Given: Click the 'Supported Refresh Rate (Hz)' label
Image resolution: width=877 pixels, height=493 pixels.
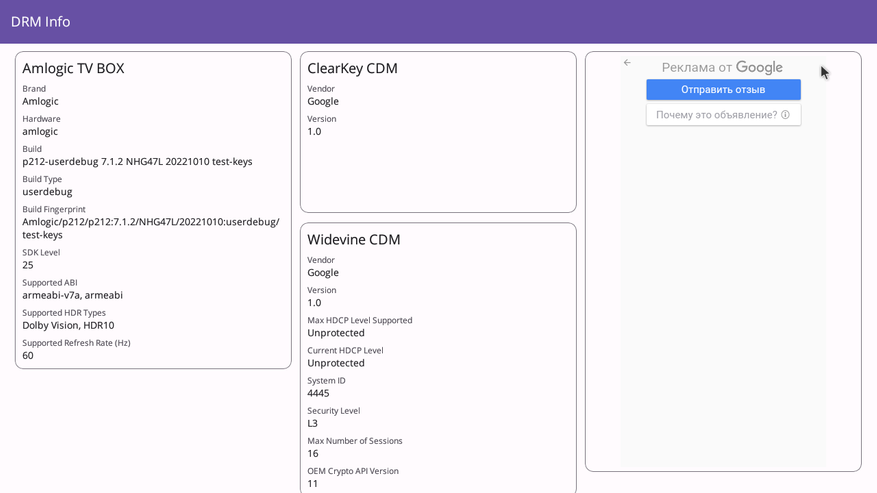Looking at the screenshot, I should click(x=76, y=343).
